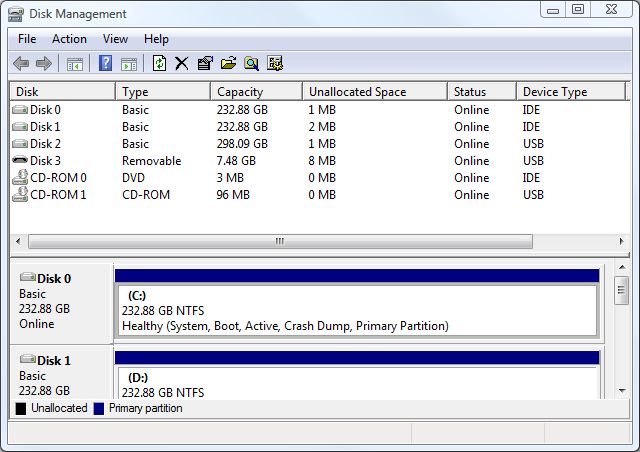640x452 pixels.
Task: Select the (C:) NTFS partition block
Action: click(x=356, y=310)
